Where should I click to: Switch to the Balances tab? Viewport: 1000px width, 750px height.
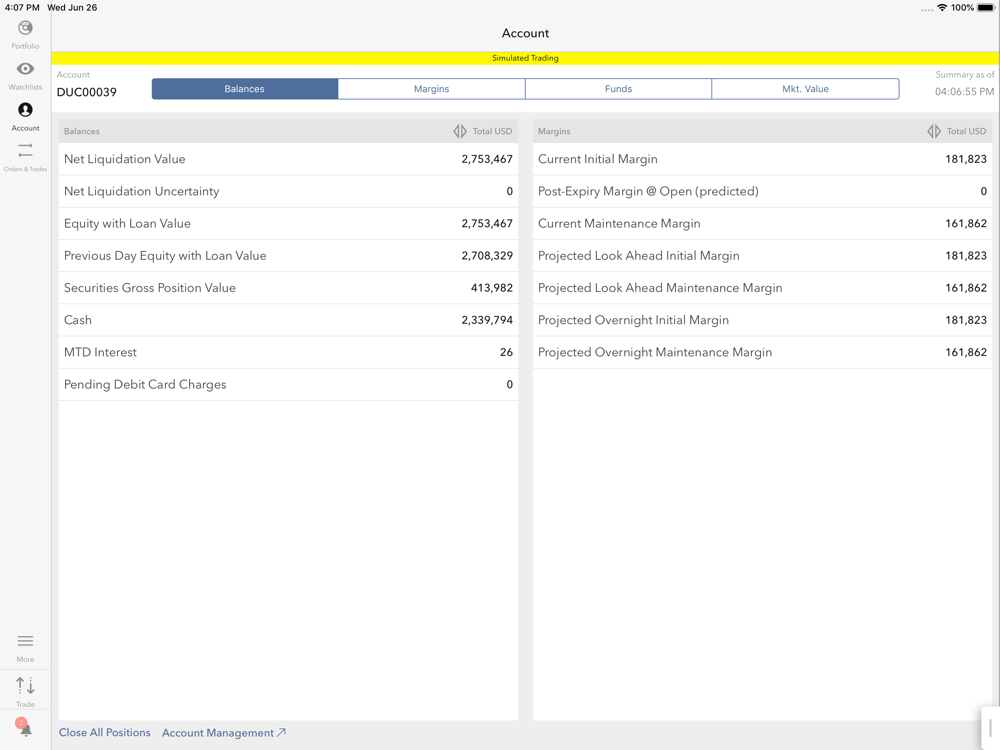tap(245, 89)
